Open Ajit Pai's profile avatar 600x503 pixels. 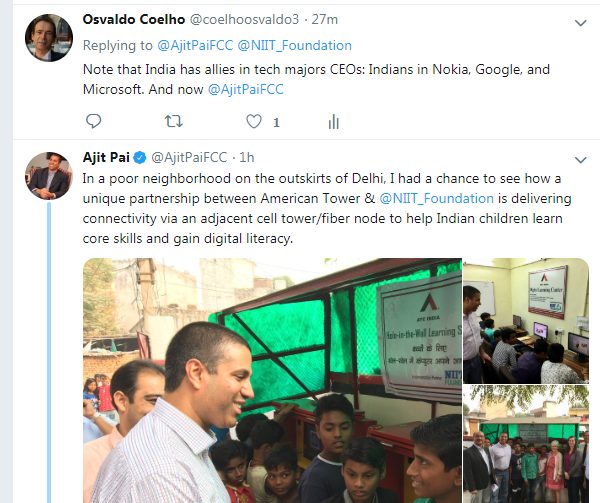(x=49, y=176)
